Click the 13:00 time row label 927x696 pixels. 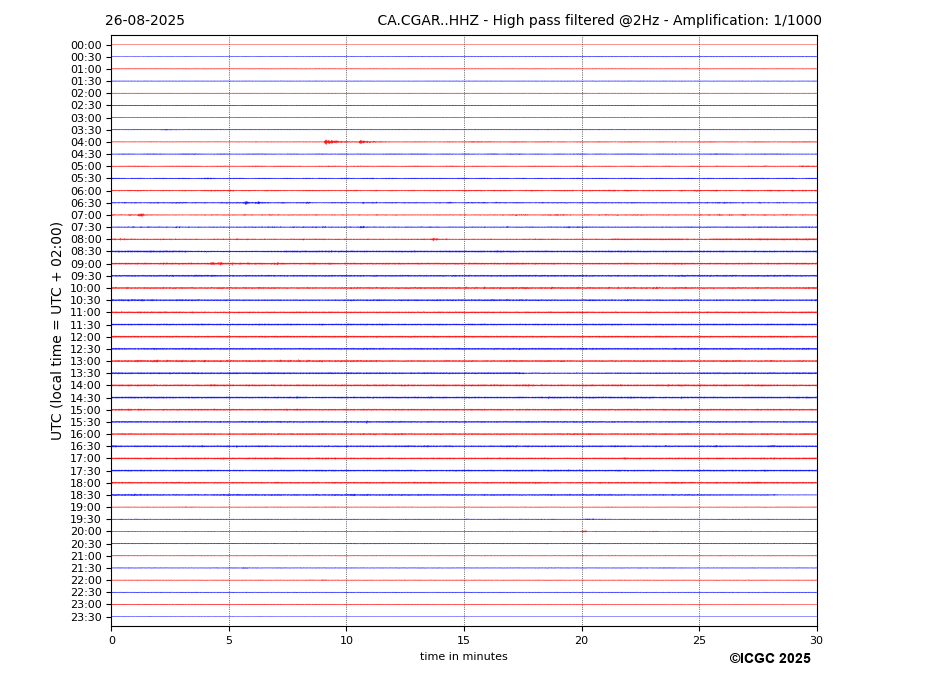86,361
